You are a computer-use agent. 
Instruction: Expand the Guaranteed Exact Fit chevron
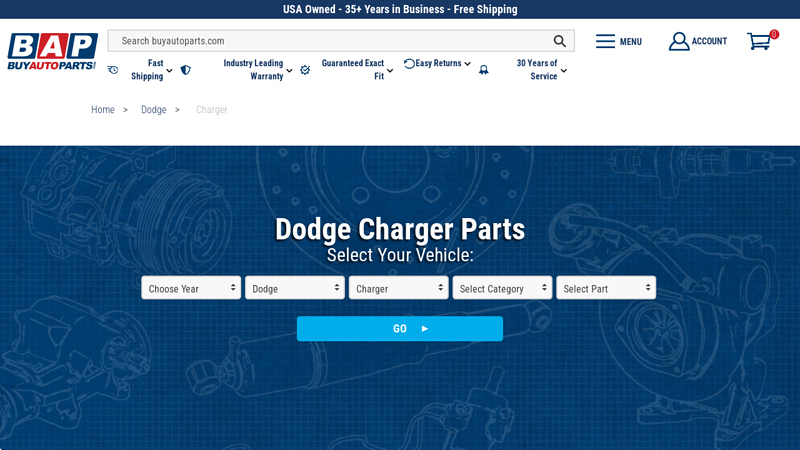(x=390, y=70)
